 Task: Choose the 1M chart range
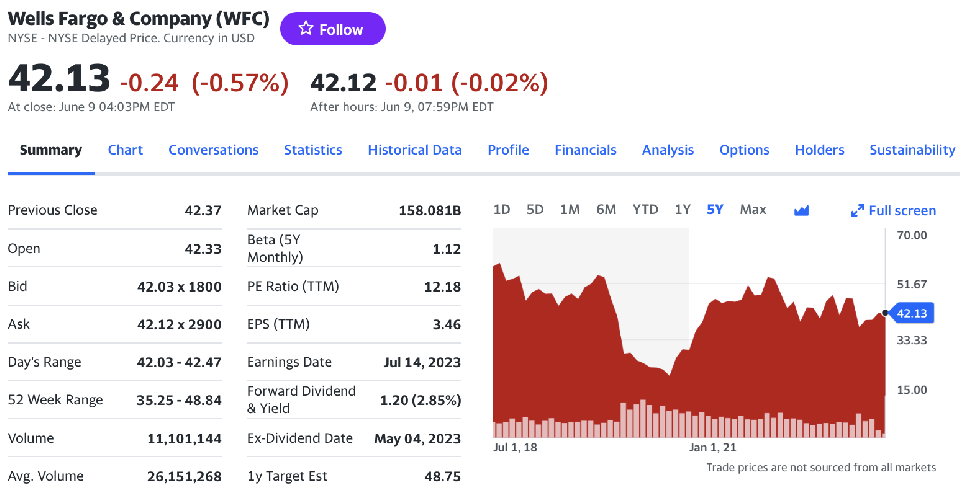[x=570, y=209]
